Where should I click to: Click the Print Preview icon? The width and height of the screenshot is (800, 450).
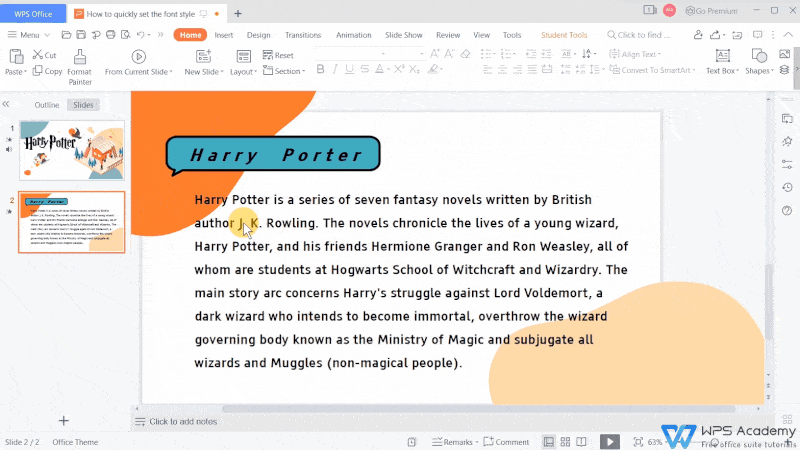point(126,35)
